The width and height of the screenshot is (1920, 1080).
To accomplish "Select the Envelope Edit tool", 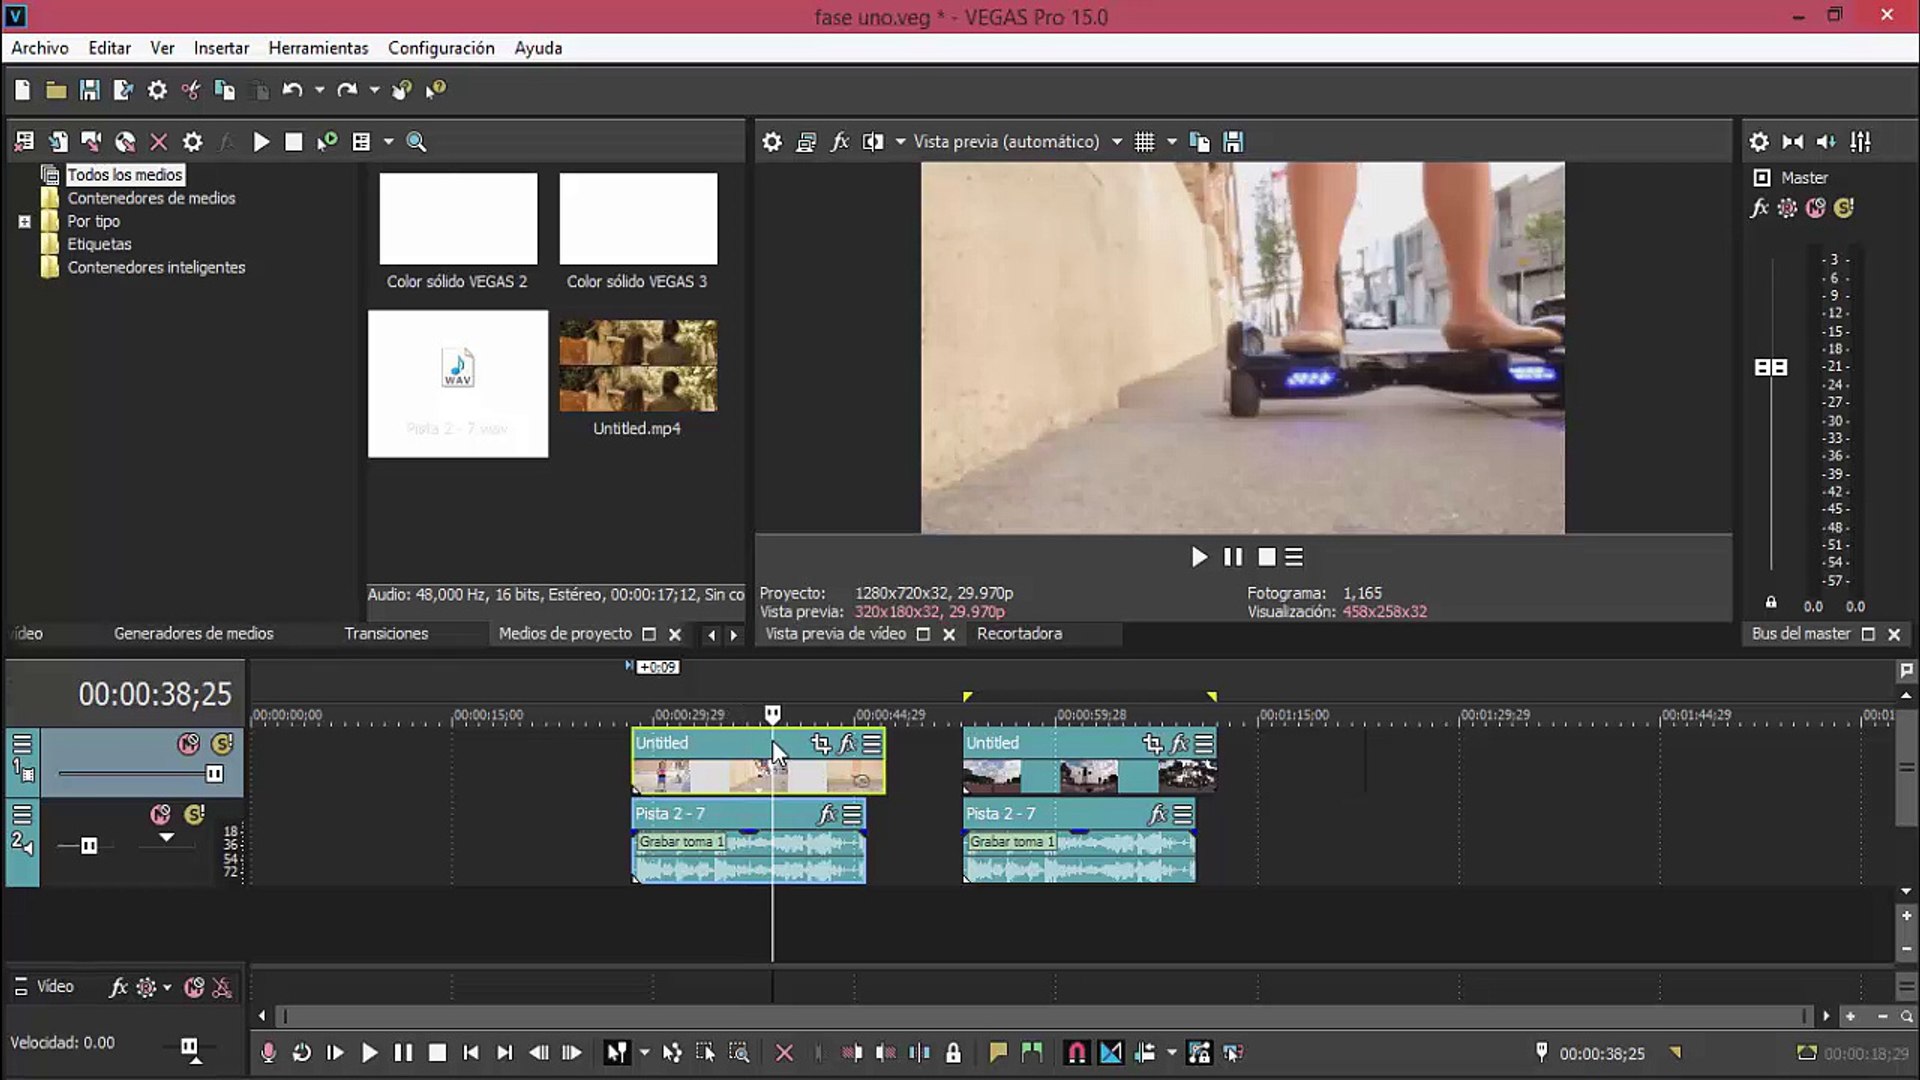I will pos(672,1052).
